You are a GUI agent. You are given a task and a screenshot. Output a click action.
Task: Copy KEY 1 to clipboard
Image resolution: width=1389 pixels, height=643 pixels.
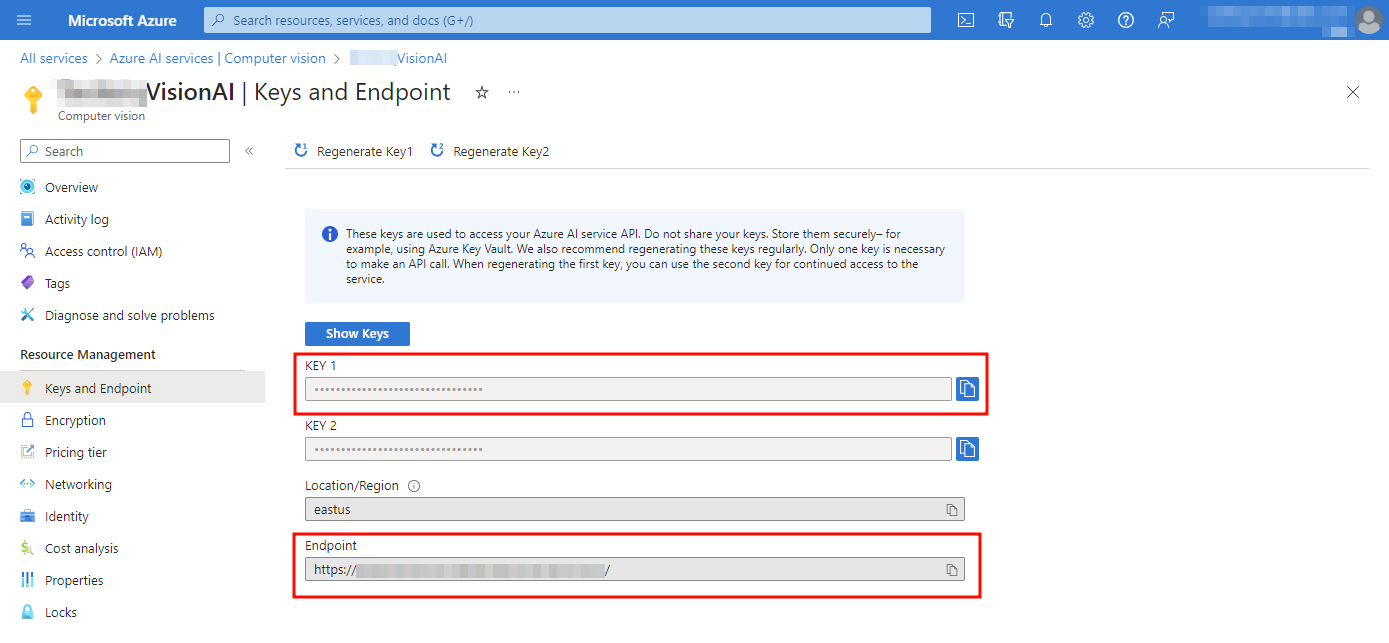point(967,389)
